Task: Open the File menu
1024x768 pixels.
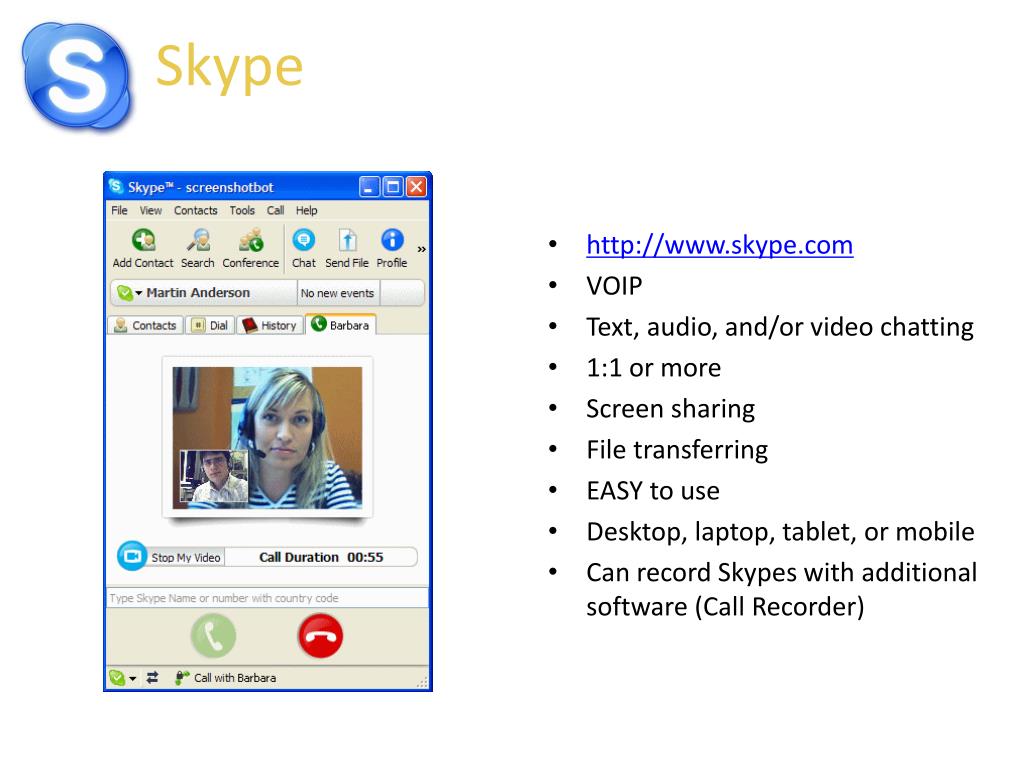Action: (120, 210)
